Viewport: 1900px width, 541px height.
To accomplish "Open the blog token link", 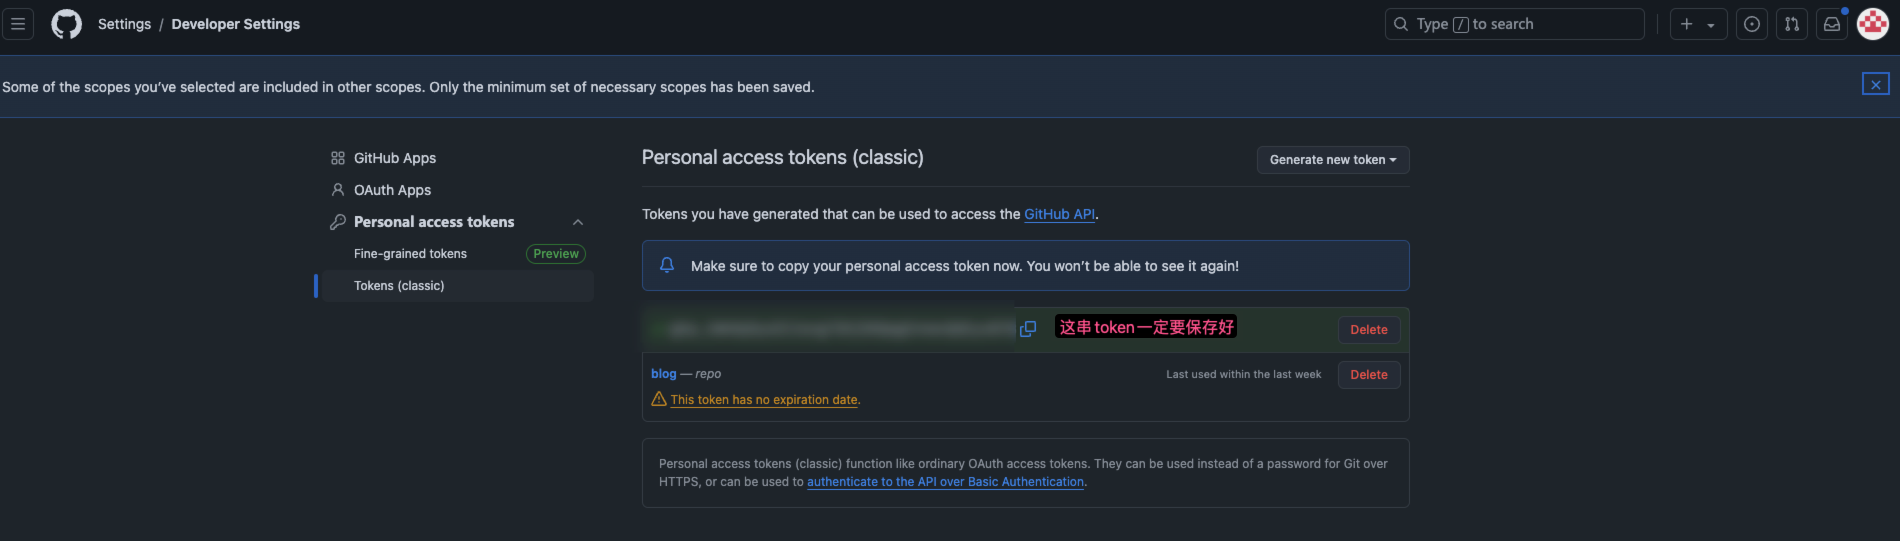I will [x=664, y=374].
